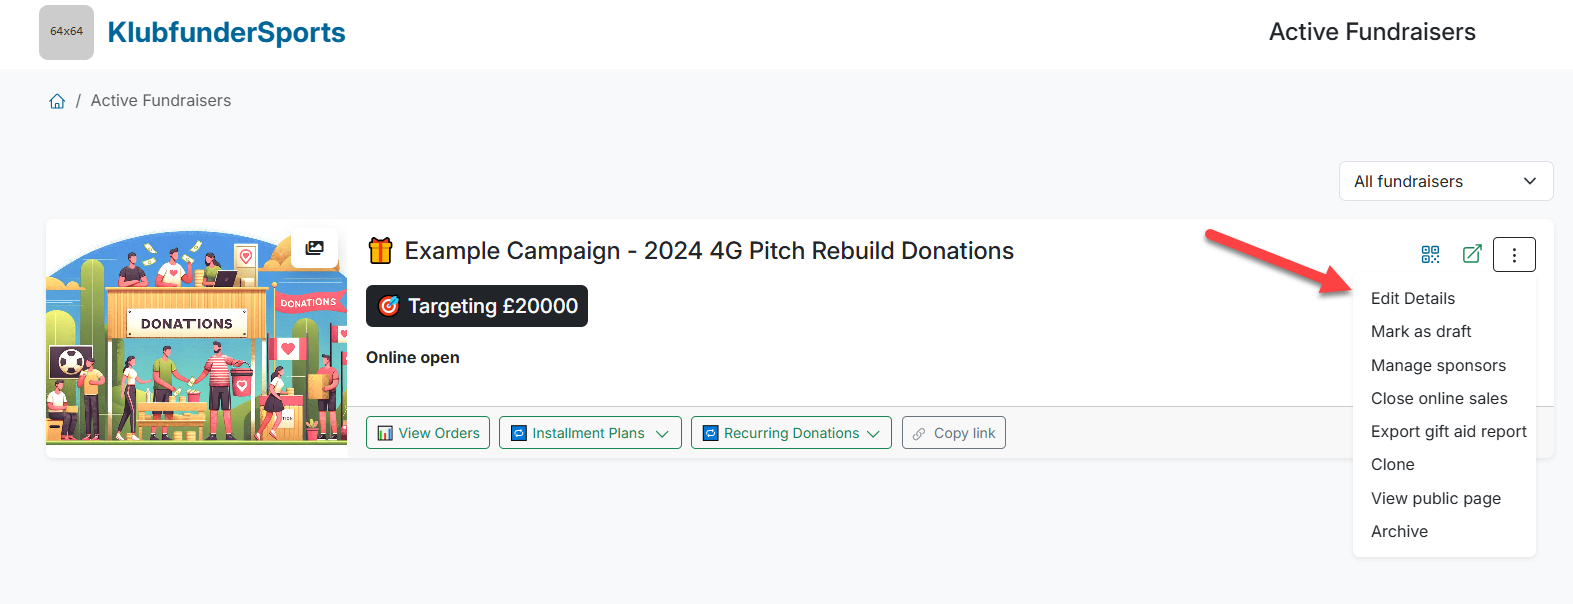Click the Copy link button
This screenshot has width=1573, height=604.
click(954, 433)
